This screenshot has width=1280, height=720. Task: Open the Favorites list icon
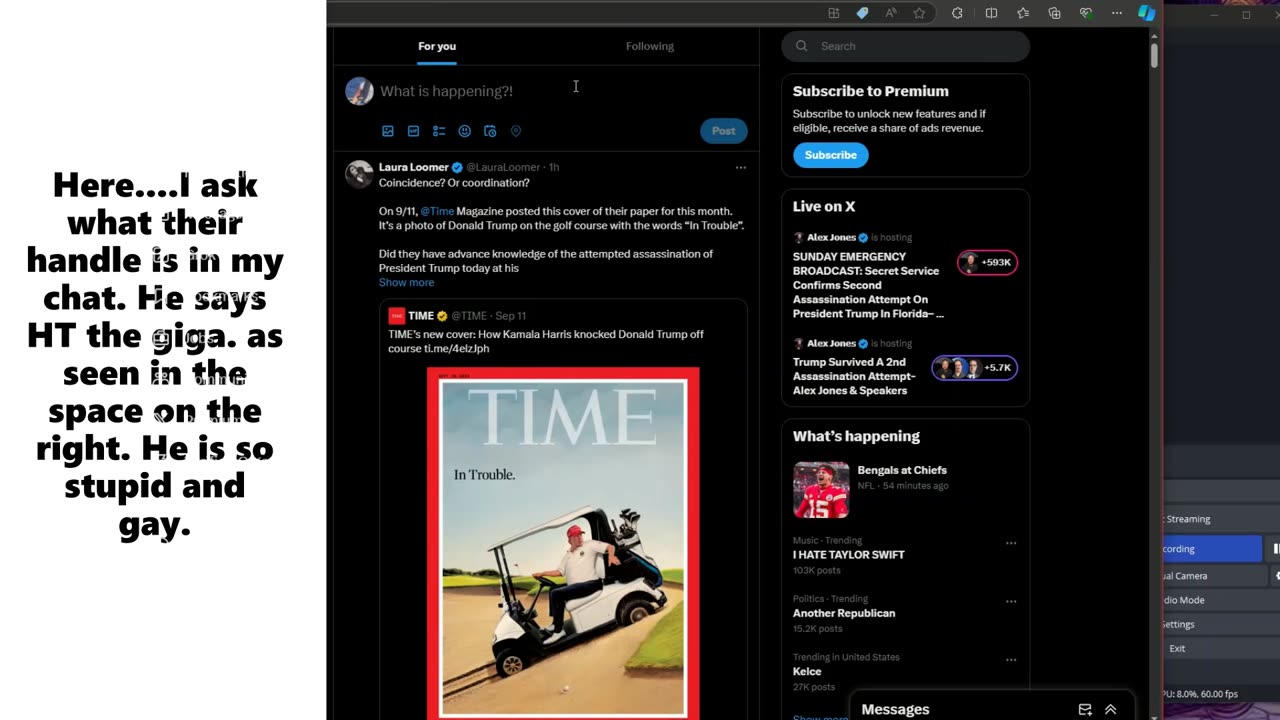1023,13
